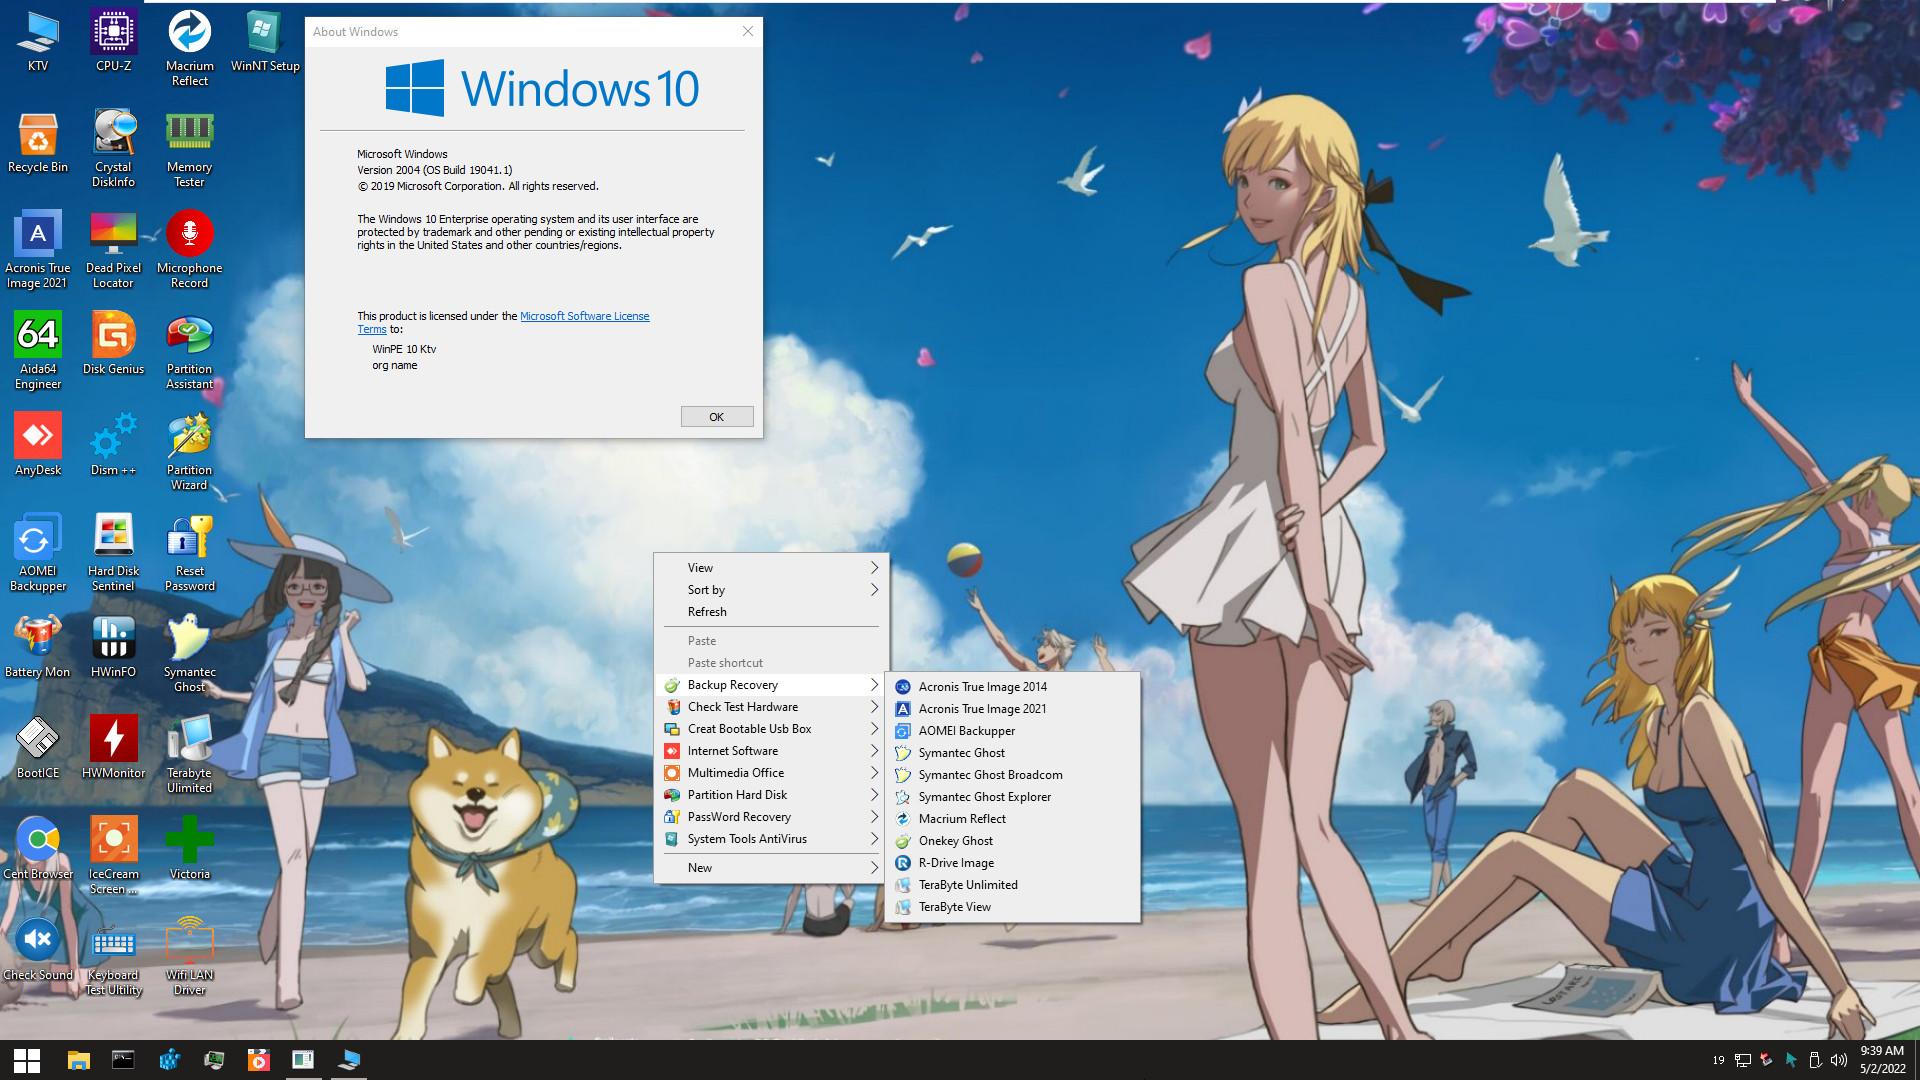
Task: Open the Microsoft Software License link
Action: (584, 316)
